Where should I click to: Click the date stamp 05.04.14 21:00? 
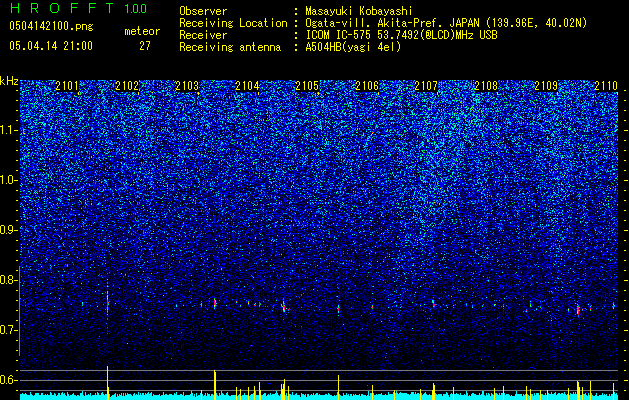(x=51, y=46)
